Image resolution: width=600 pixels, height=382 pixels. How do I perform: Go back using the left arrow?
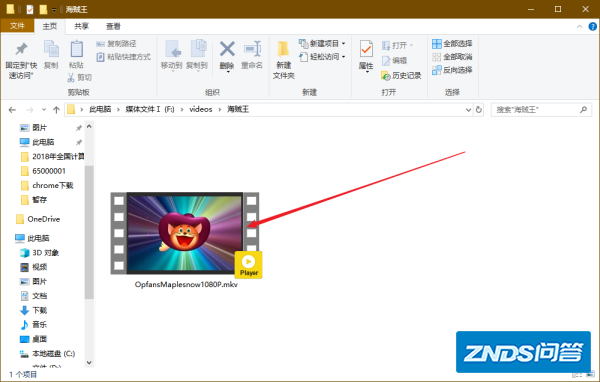point(12,110)
